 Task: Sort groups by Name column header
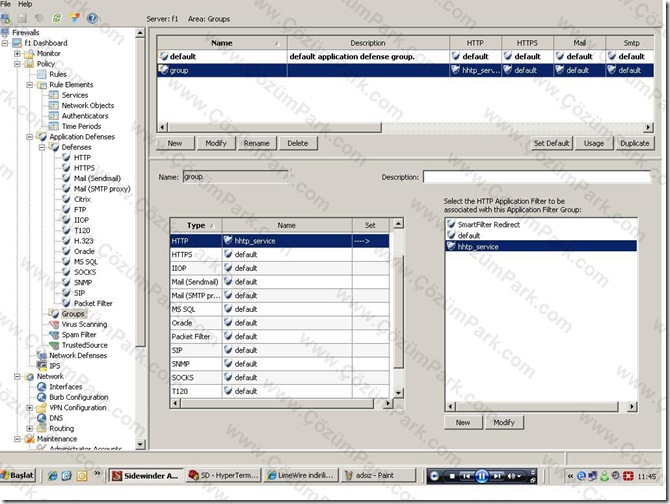(x=222, y=43)
